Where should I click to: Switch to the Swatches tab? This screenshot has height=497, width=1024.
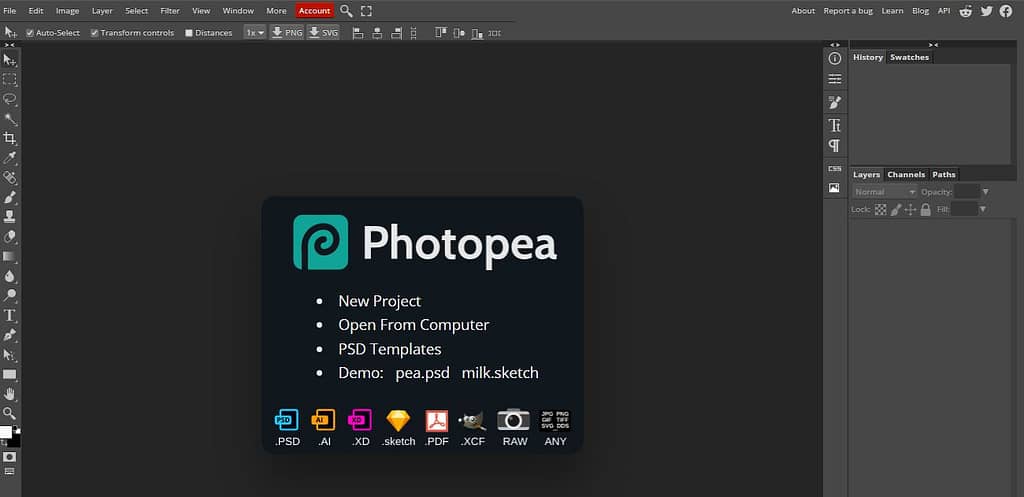[909, 57]
